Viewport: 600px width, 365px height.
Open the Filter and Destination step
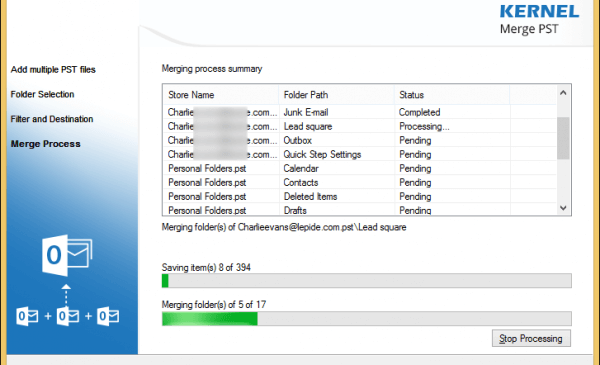pos(52,119)
